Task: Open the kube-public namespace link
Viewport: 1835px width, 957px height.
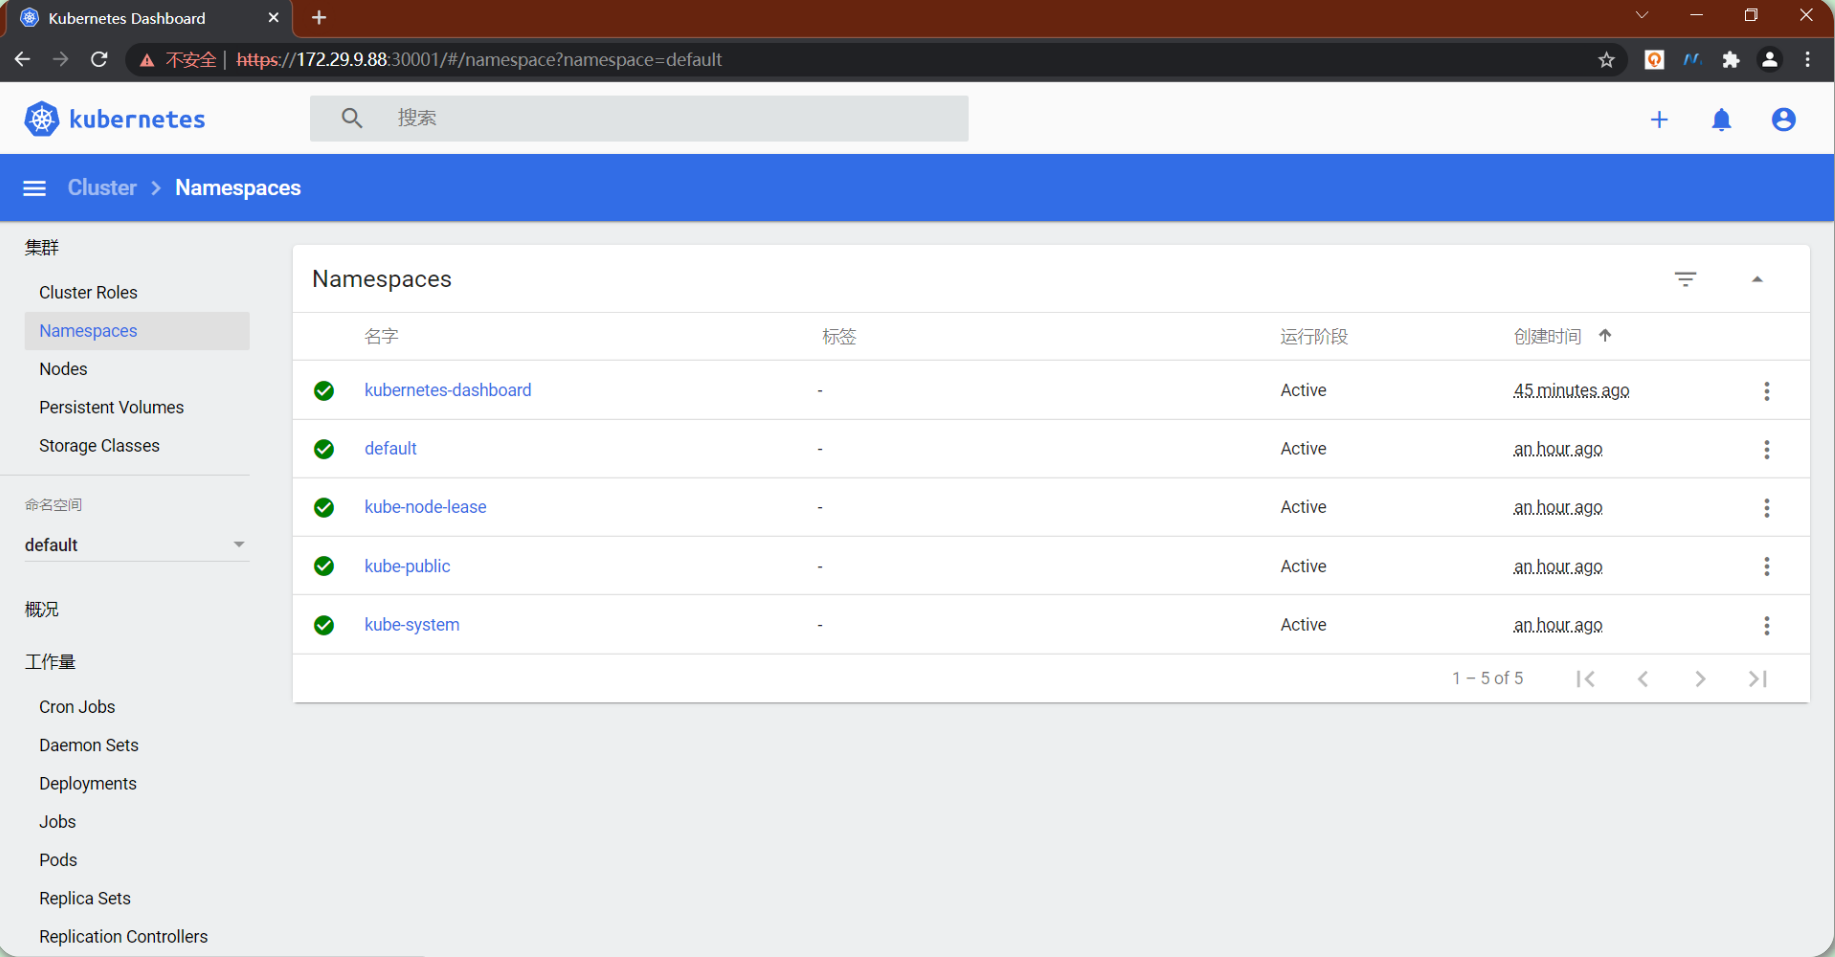Action: [407, 566]
